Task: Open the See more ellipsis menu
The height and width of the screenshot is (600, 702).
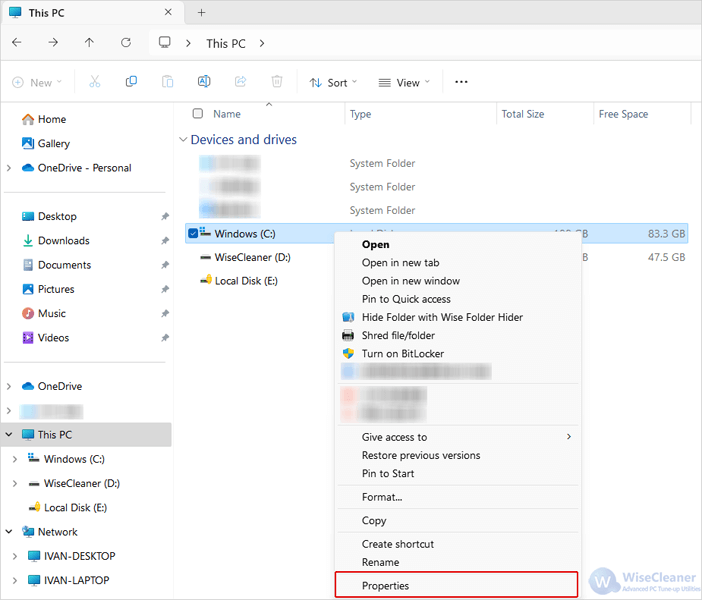Action: (x=461, y=82)
